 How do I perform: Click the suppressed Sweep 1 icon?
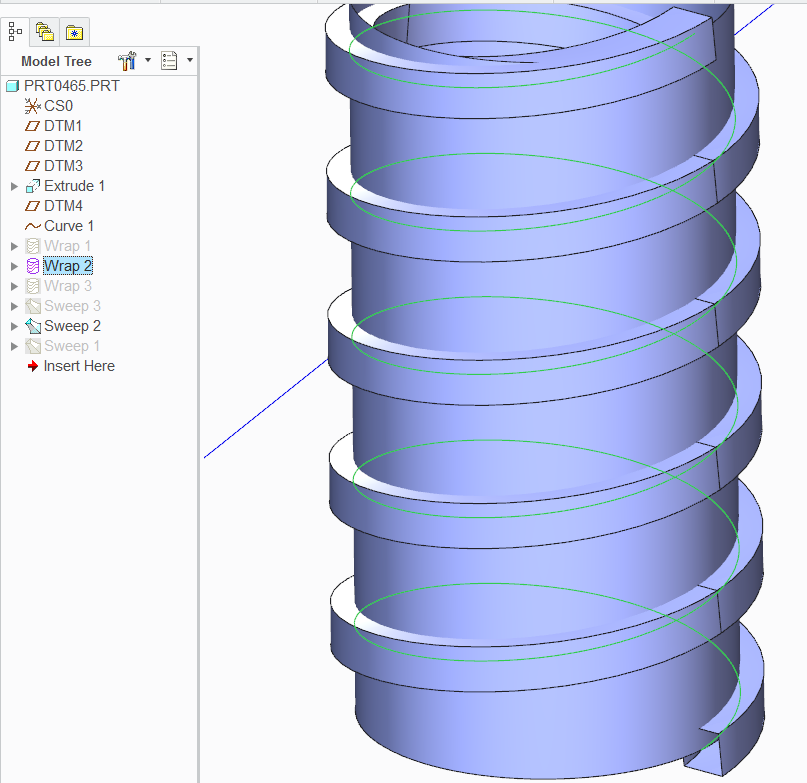(x=32, y=346)
